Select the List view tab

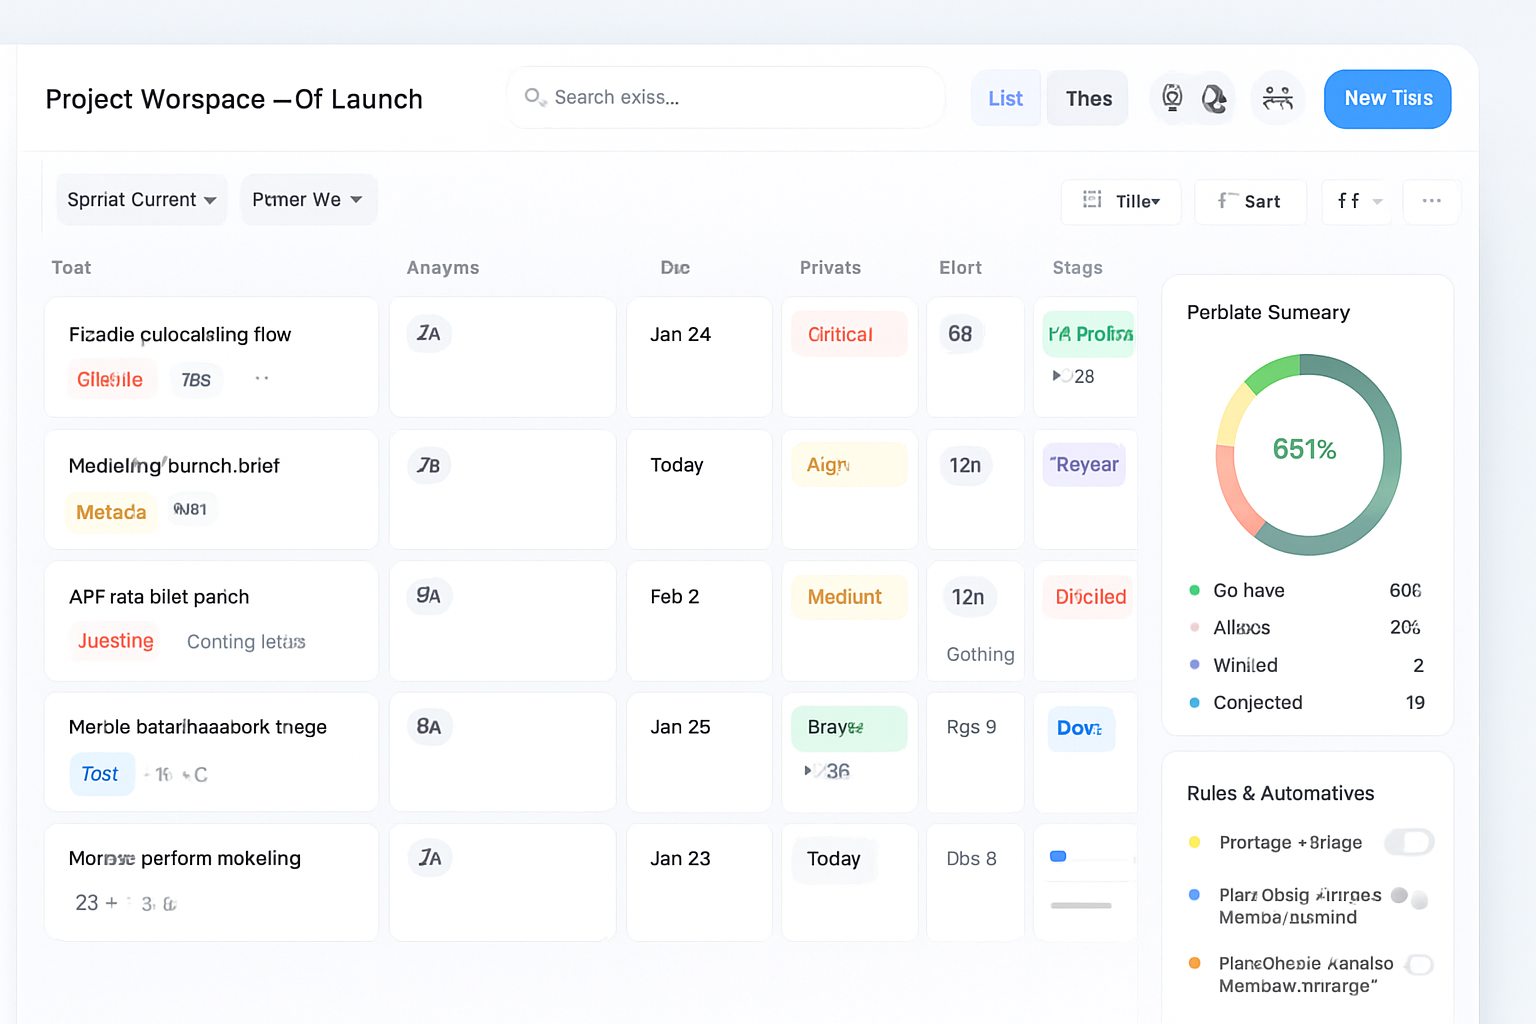(1006, 98)
